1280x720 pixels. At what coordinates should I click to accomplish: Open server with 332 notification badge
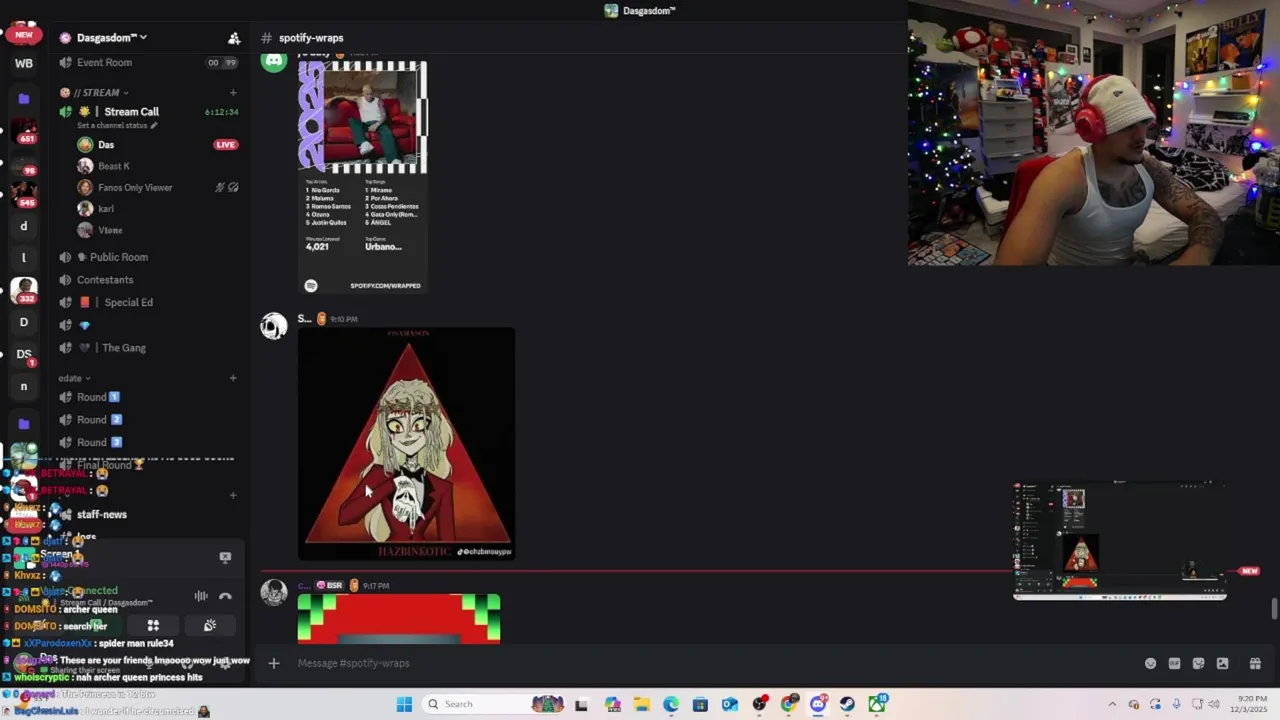pos(24,290)
